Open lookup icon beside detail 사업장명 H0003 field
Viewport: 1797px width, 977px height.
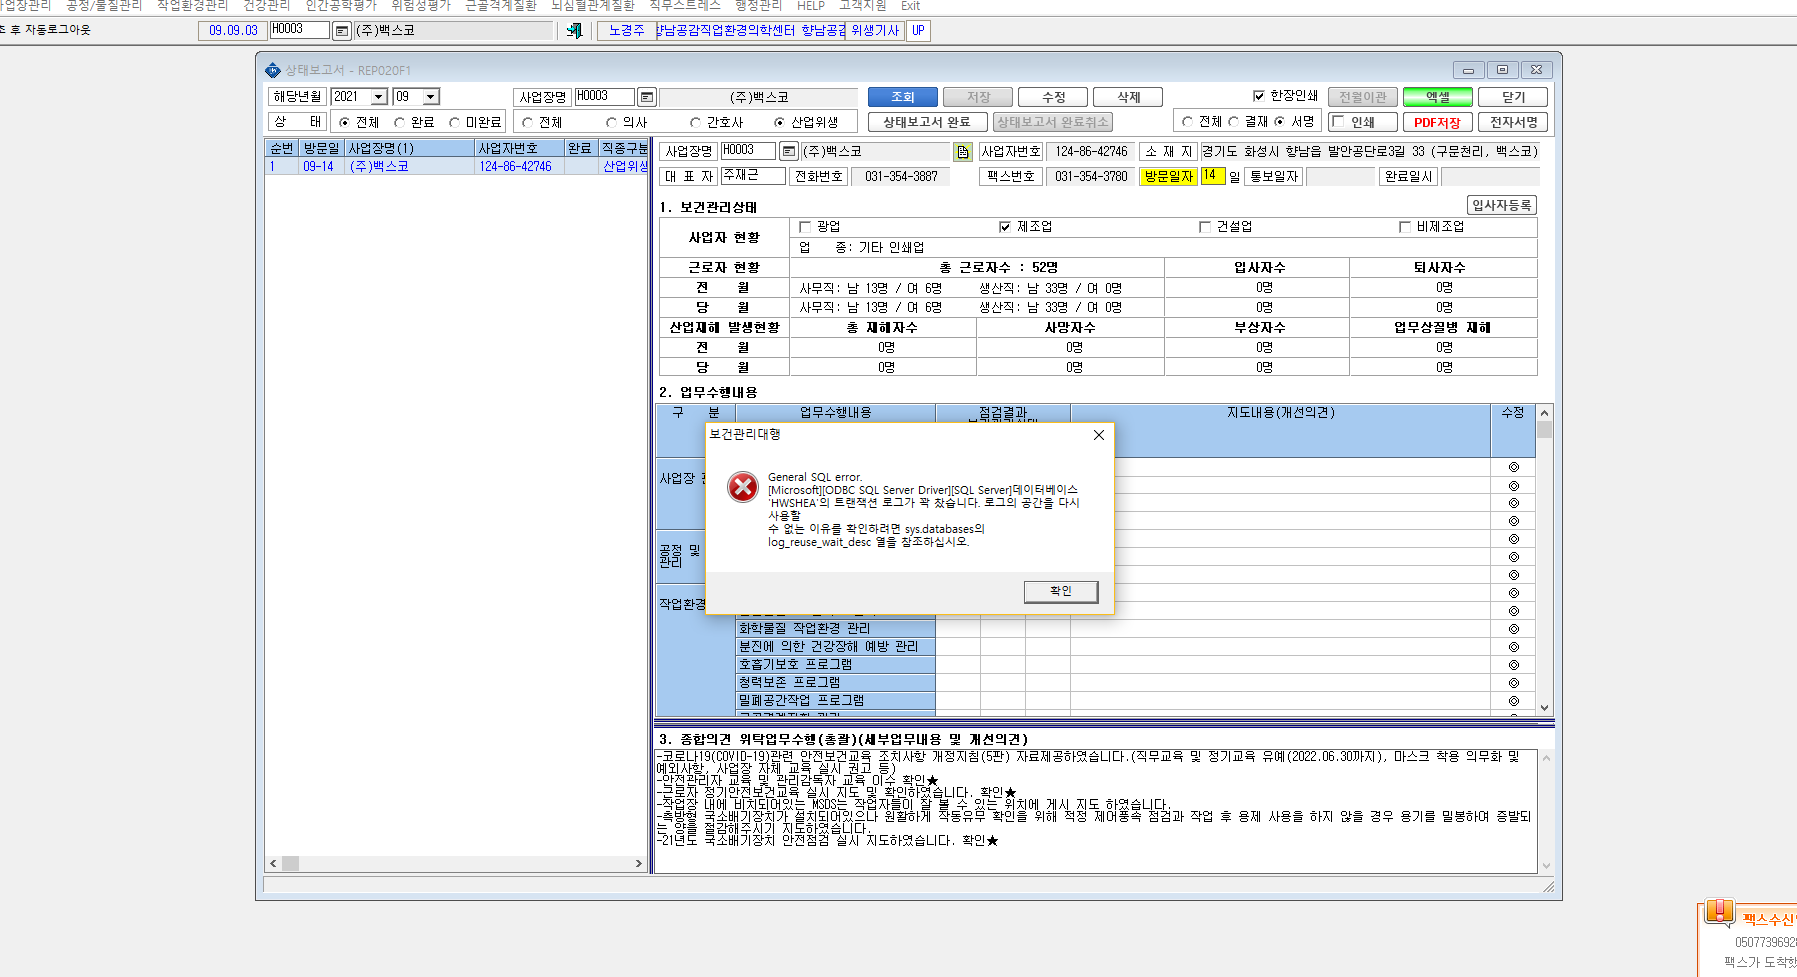point(788,152)
